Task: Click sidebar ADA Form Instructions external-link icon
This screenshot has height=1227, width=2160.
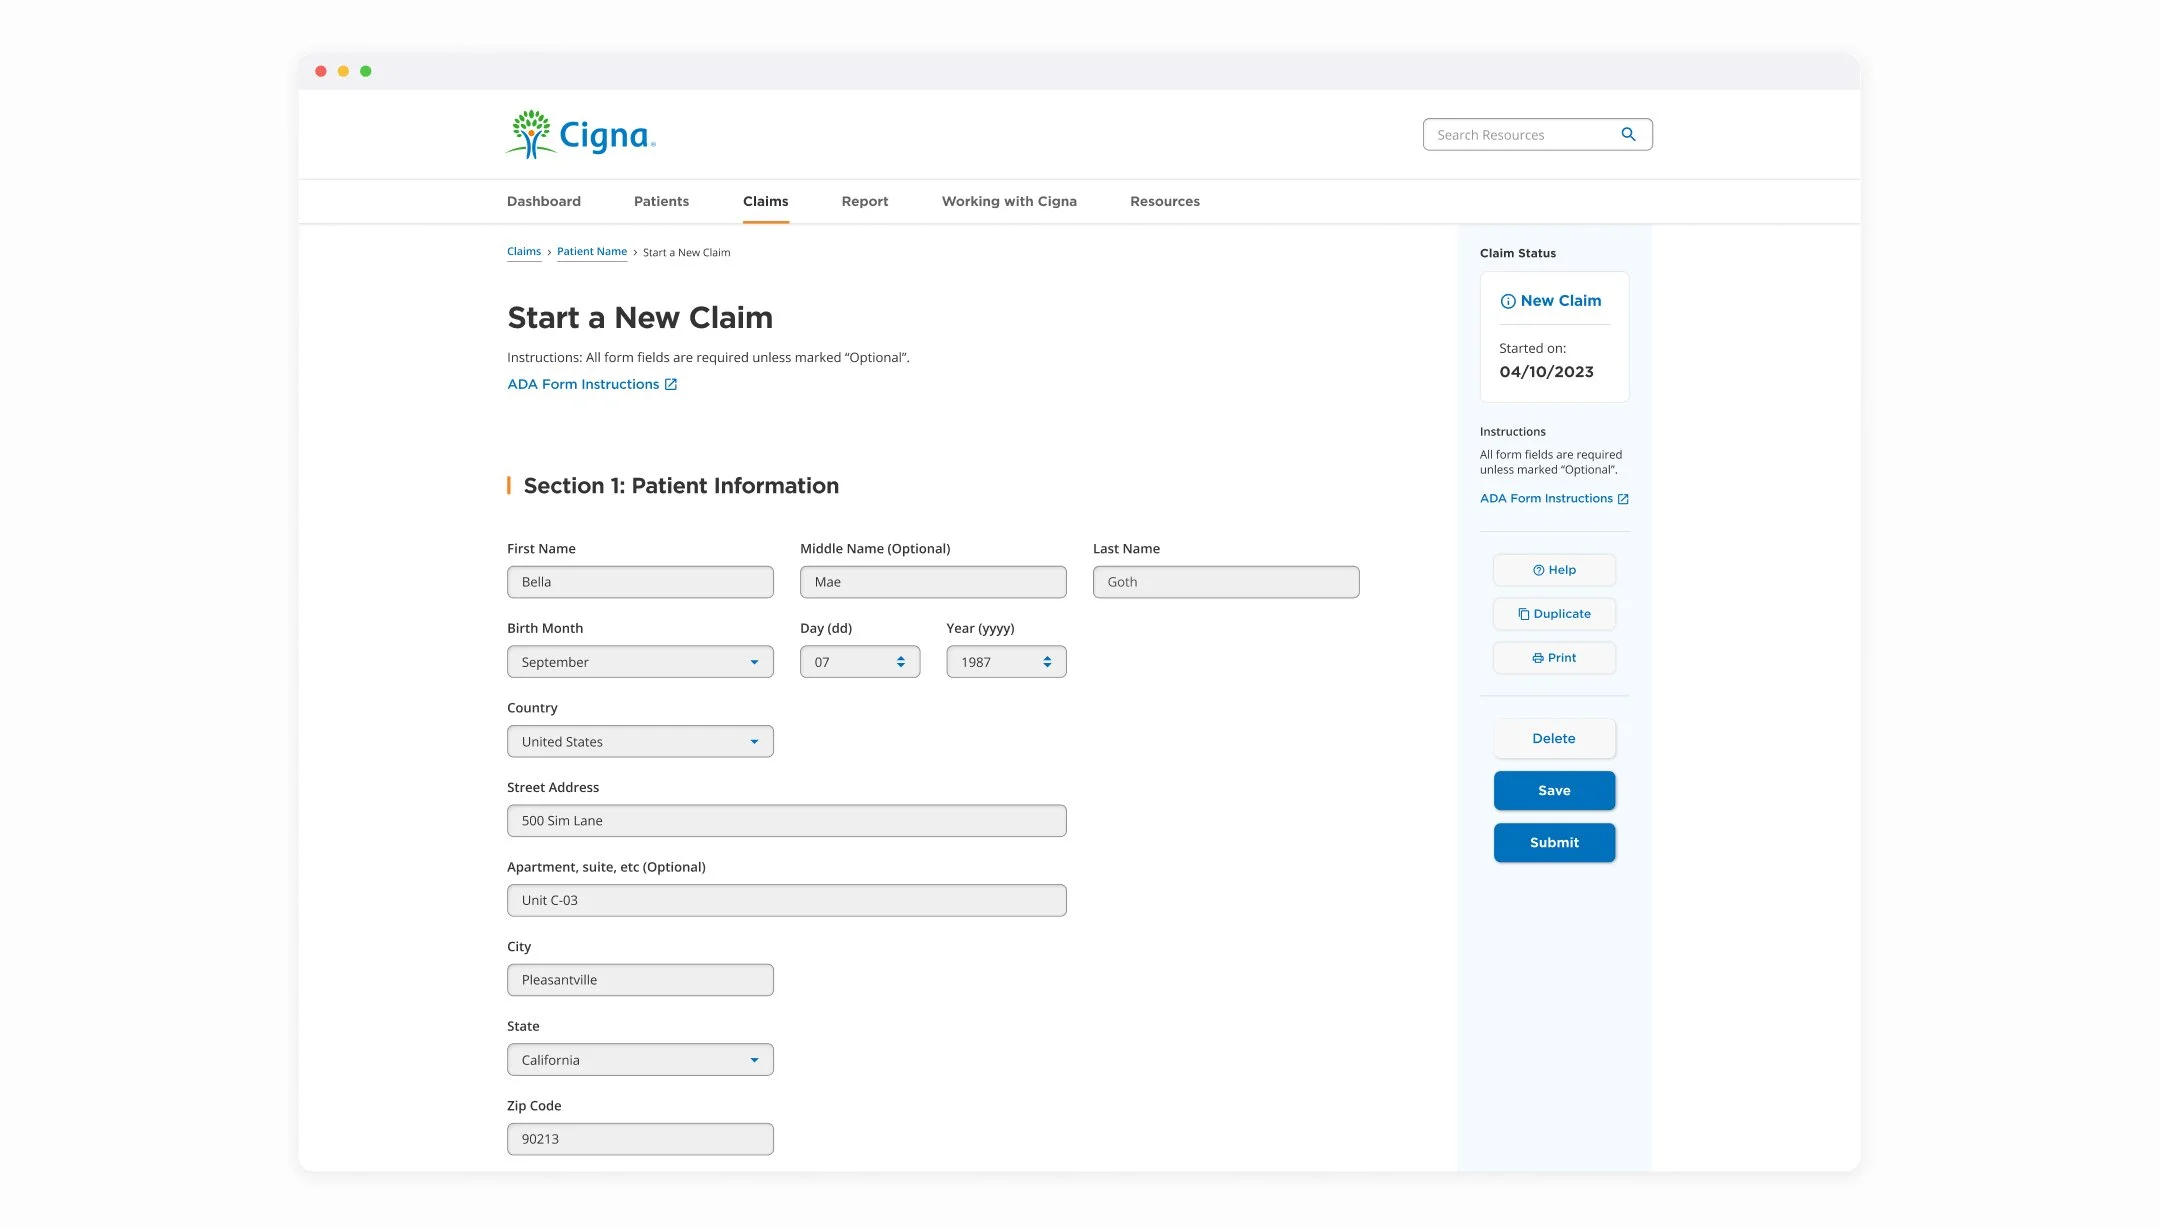Action: [x=1623, y=499]
